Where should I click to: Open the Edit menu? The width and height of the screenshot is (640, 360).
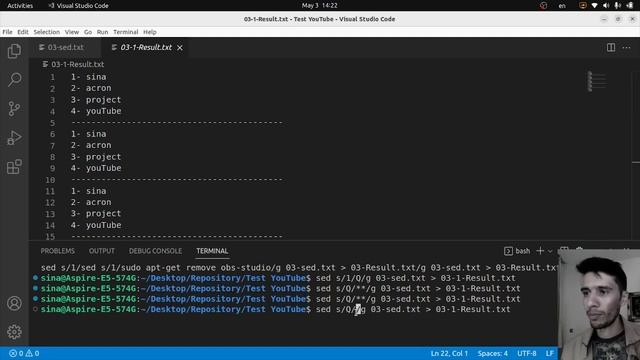(x=23, y=32)
